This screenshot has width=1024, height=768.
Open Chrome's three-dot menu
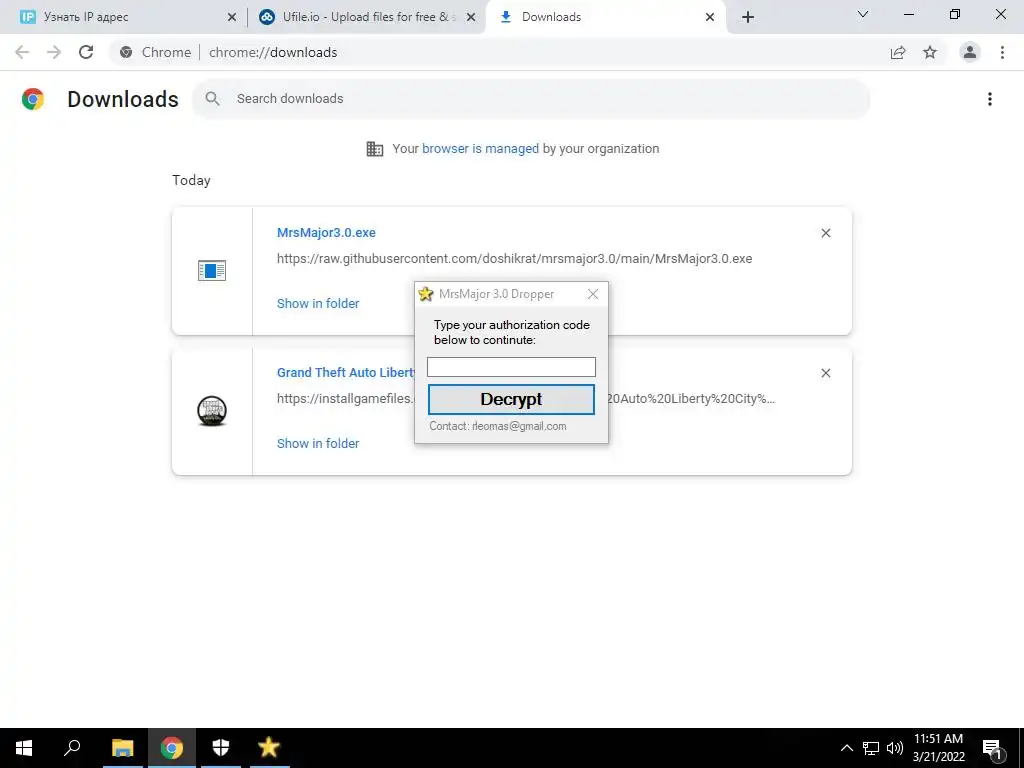(x=1002, y=52)
